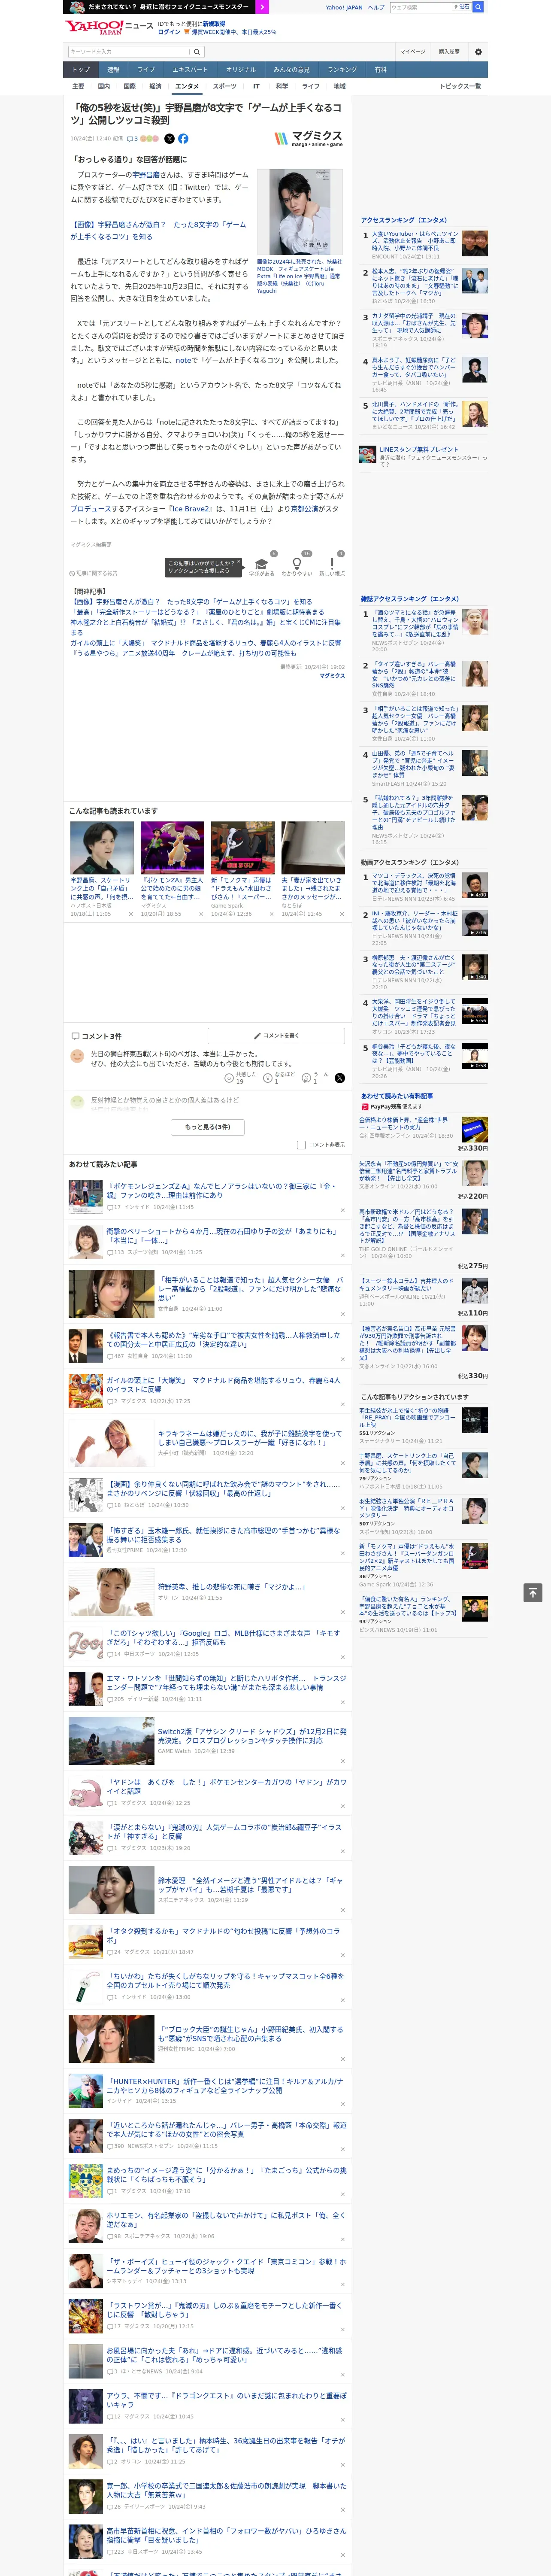The image size is (551, 2576).
Task: Click the magnifier search icon beside keyword field
Action: 197,52
